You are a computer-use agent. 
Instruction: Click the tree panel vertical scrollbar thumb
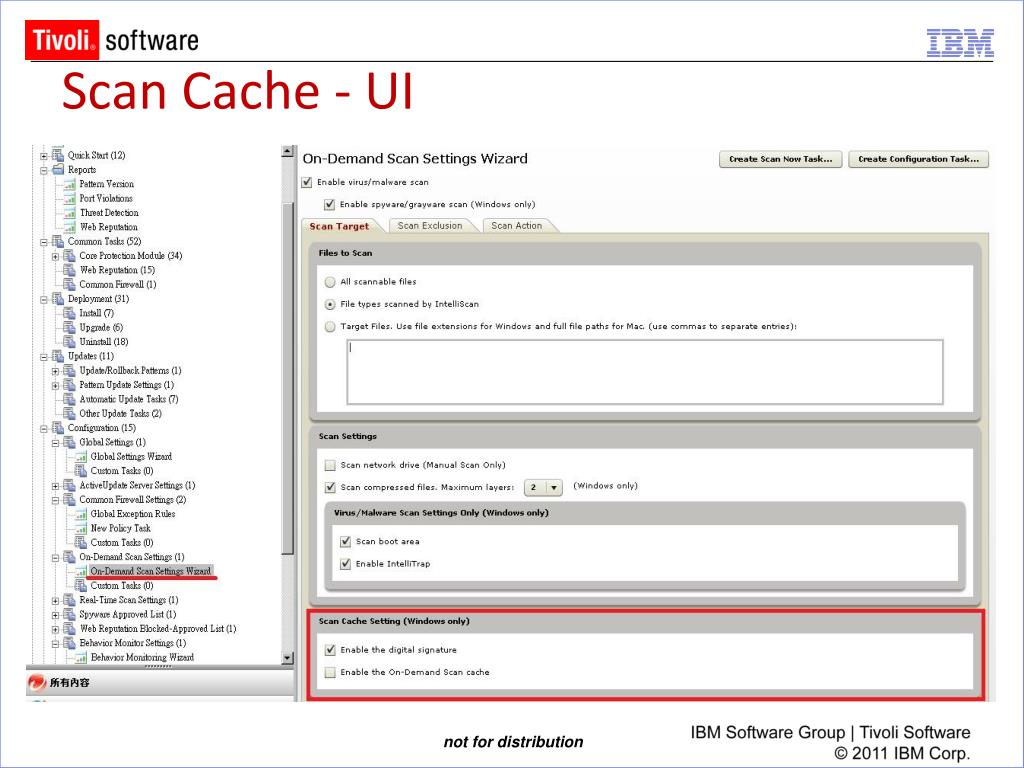tap(287, 379)
